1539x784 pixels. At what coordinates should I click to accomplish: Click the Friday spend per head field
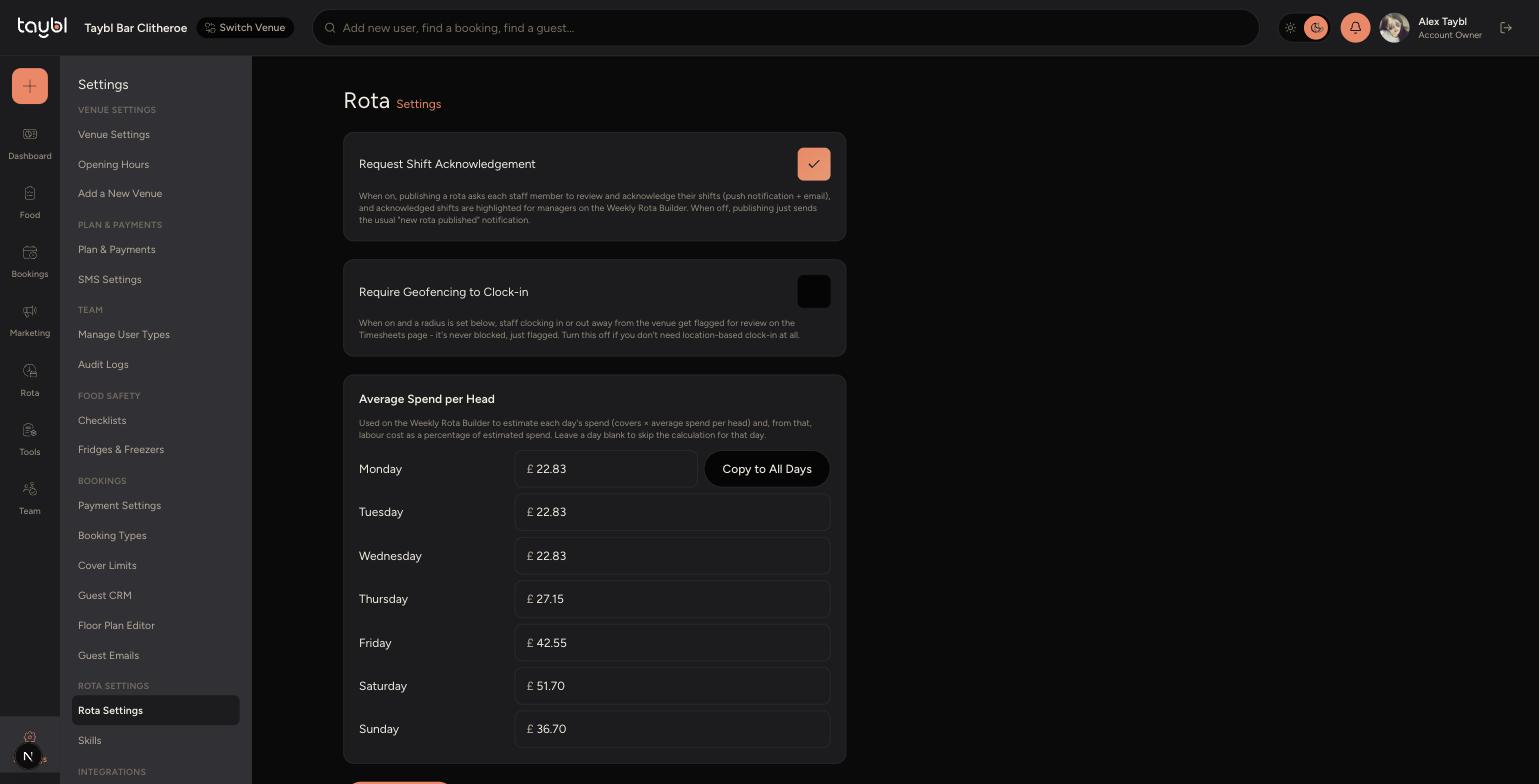coord(672,643)
